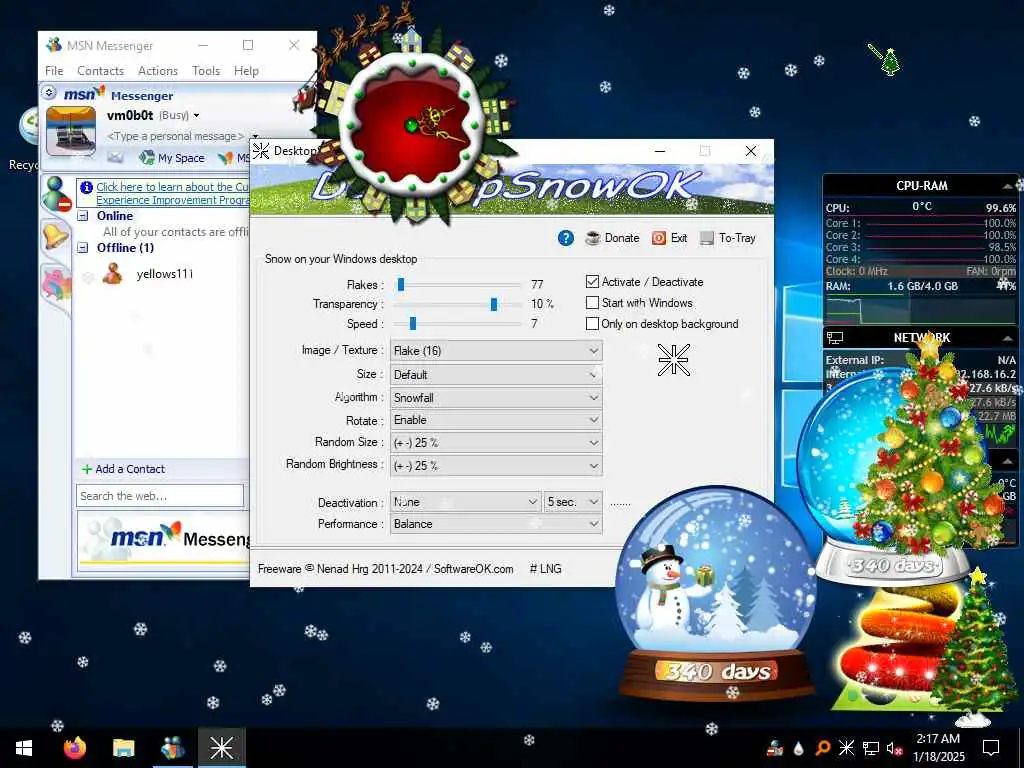The height and width of the screenshot is (768, 1024).
Task: Send DesktopSnowOK To-Tray
Action: [728, 238]
